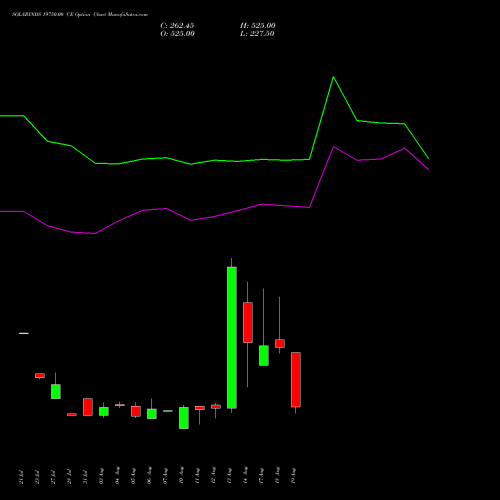Click the green candle on 10 Aug

[184, 418]
